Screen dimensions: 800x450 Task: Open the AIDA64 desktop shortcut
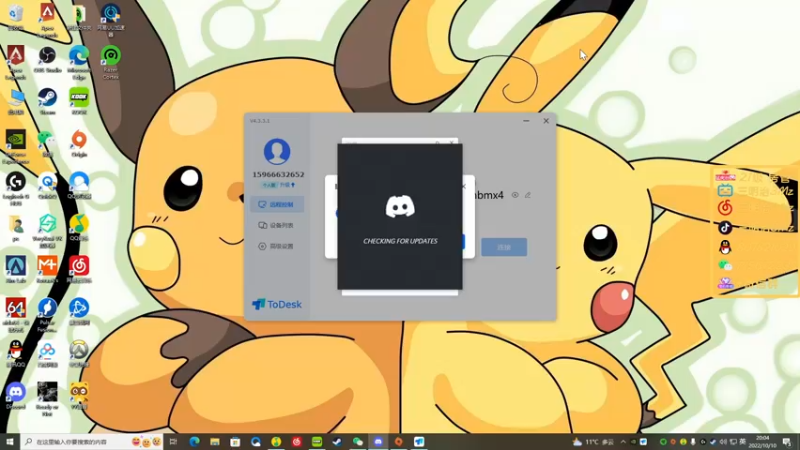[x=16, y=314]
